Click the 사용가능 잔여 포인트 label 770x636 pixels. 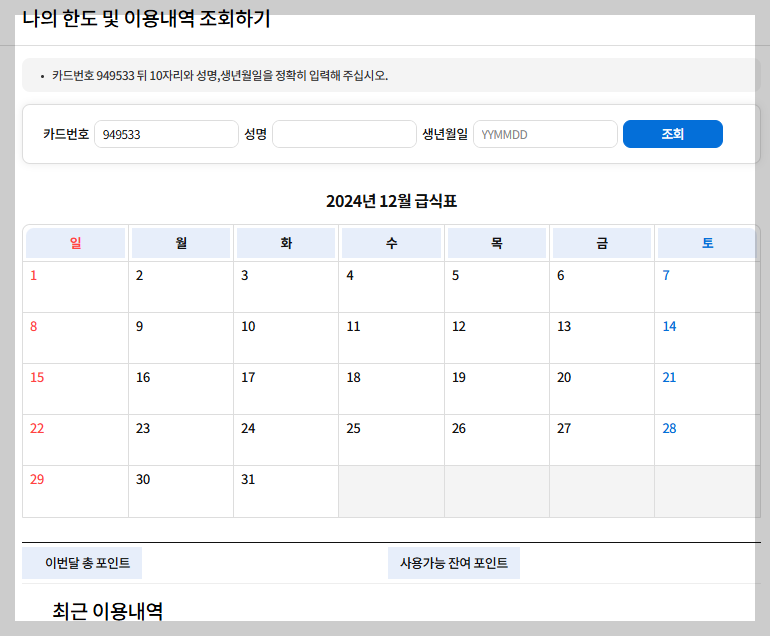click(x=454, y=563)
